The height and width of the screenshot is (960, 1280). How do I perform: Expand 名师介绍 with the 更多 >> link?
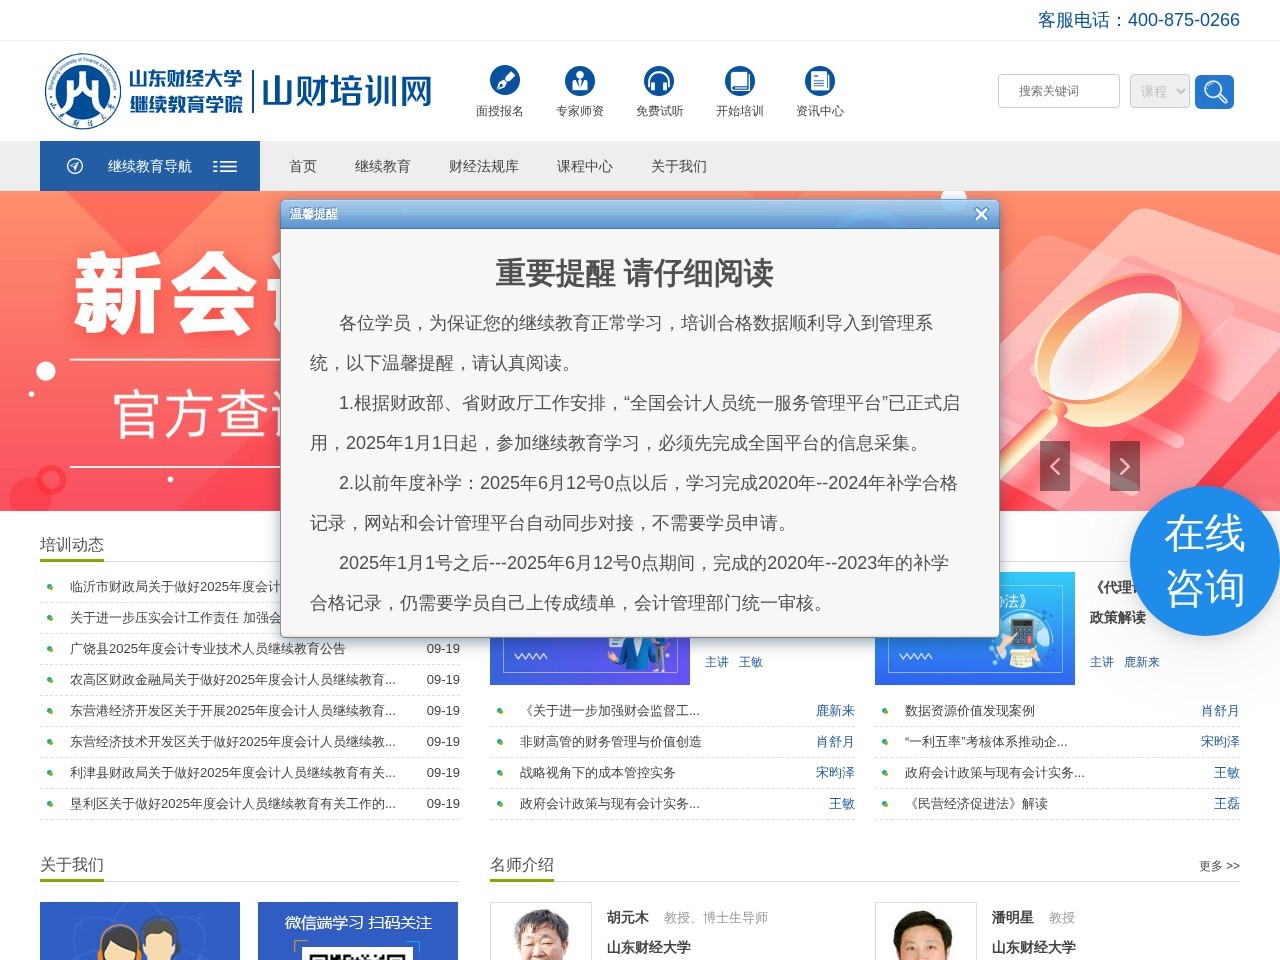click(1218, 866)
